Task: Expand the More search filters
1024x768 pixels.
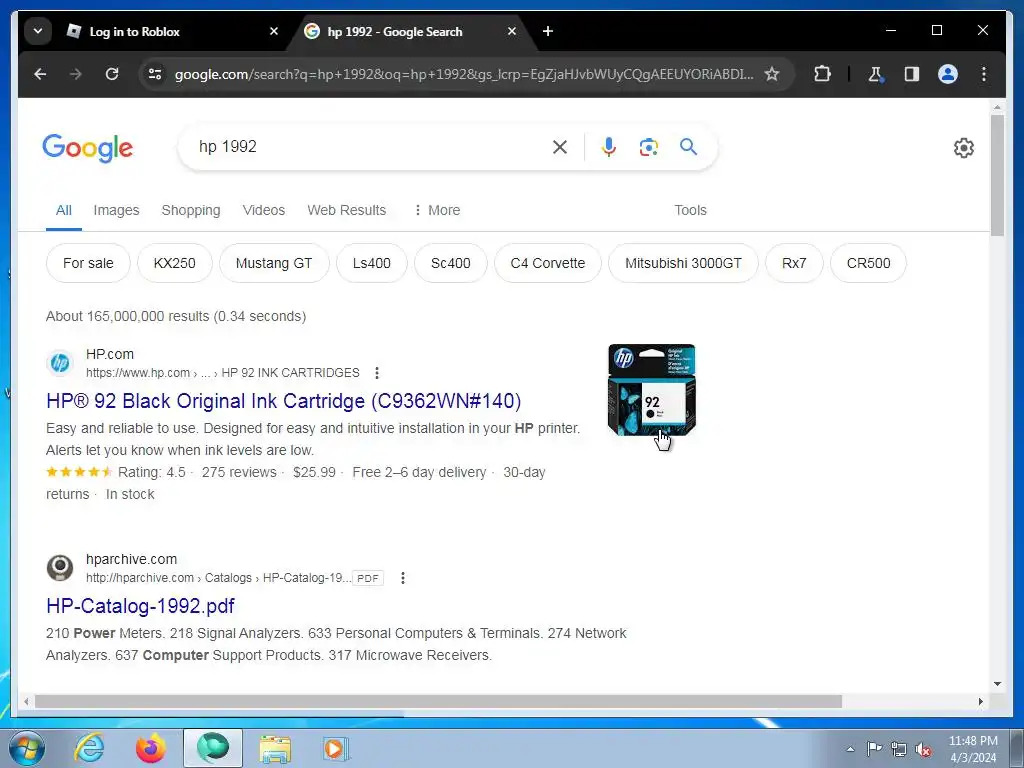Action: tap(436, 210)
